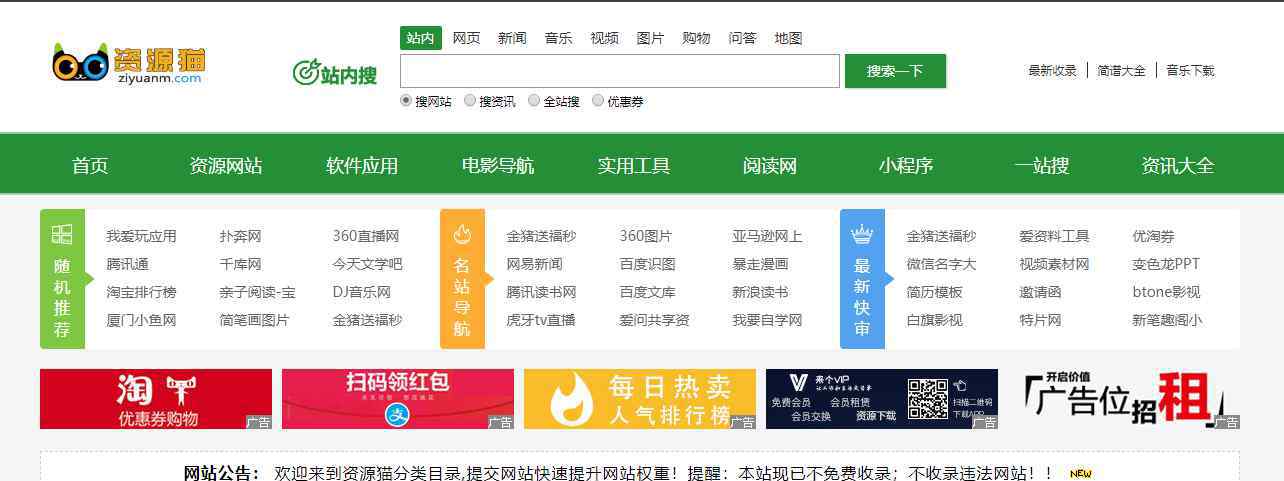The width and height of the screenshot is (1284, 481).
Task: Open the 广告位招租 ad banner
Action: coord(1124,399)
